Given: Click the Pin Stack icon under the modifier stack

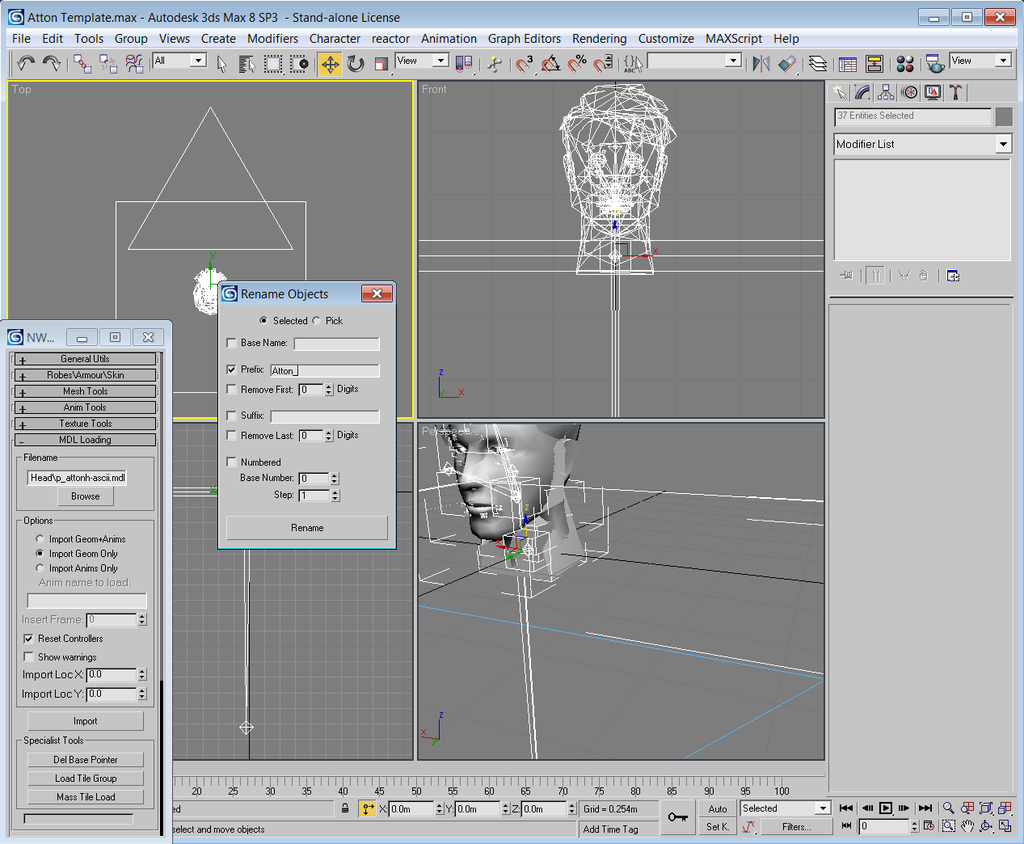Looking at the screenshot, I should click(846, 276).
